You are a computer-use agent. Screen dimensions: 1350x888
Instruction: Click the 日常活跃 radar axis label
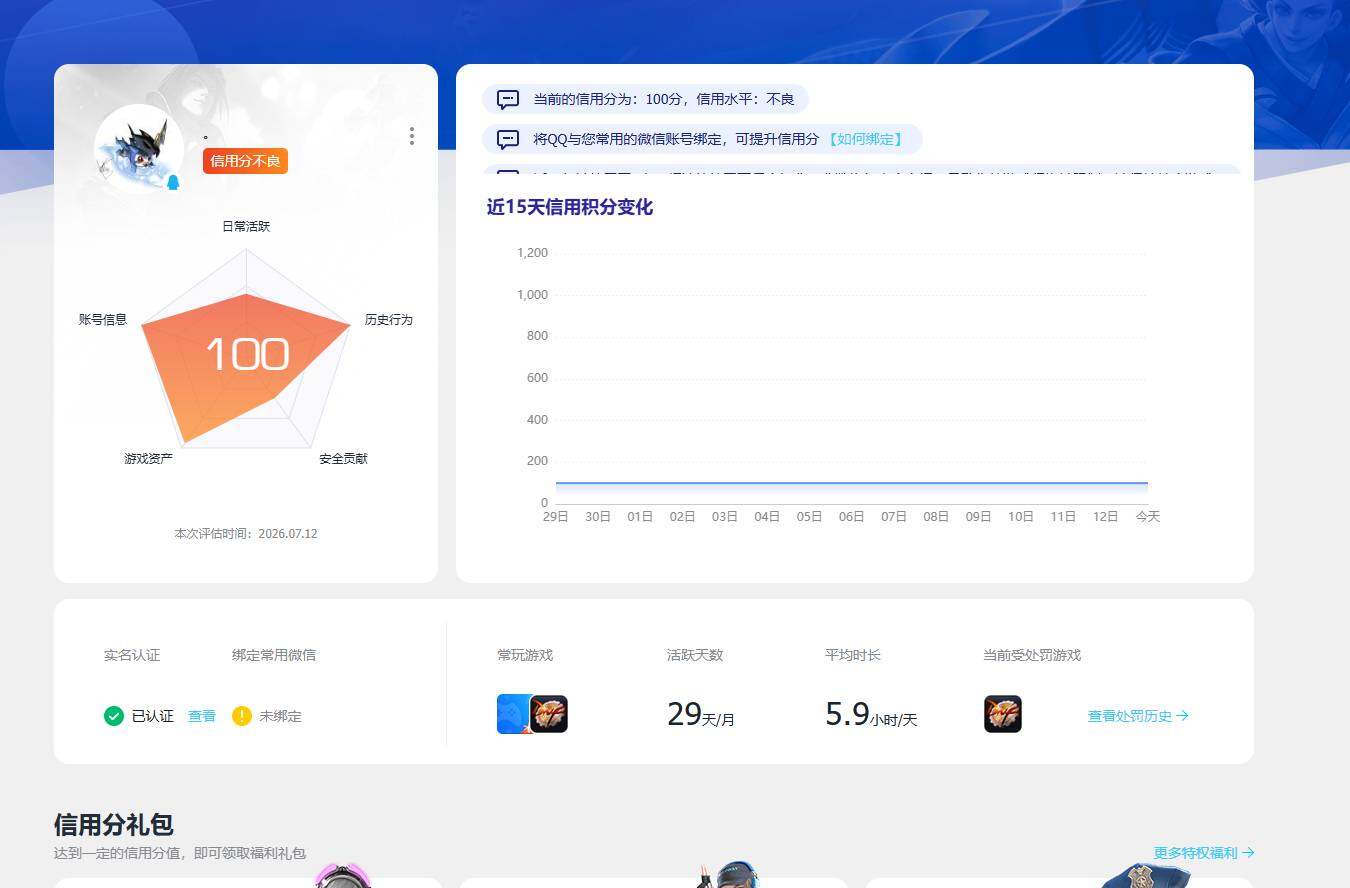pos(246,227)
